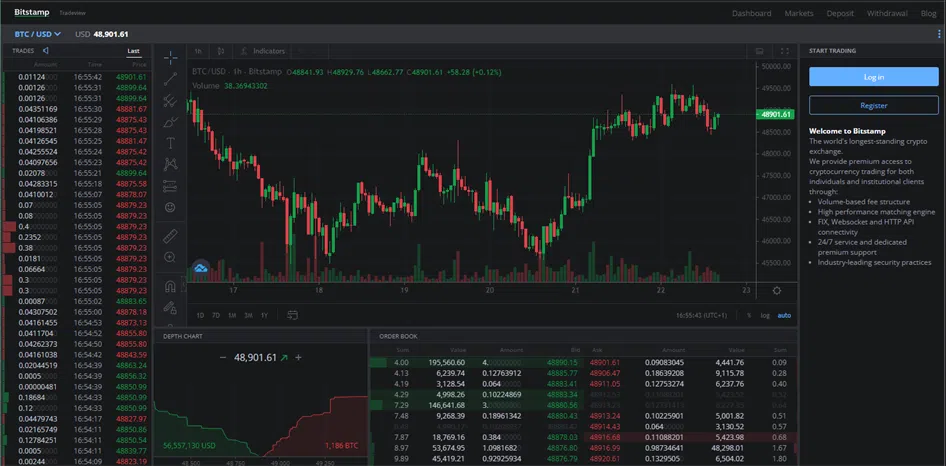Select the brush drawing tool
The image size is (946, 466).
[x=171, y=122]
